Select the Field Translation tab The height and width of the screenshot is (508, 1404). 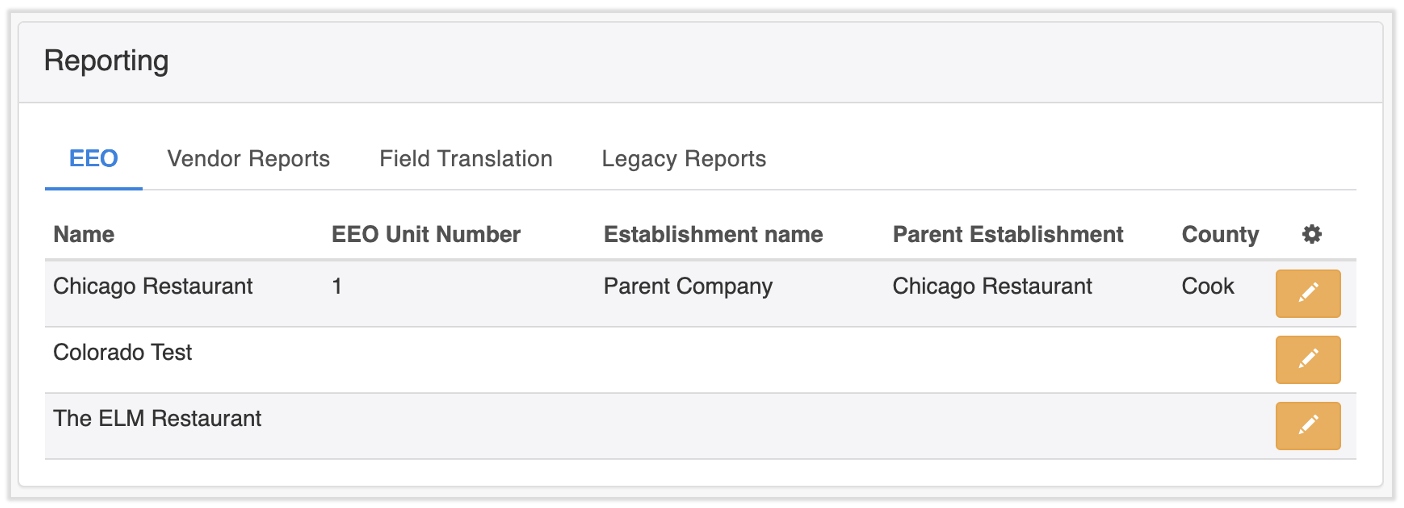(x=466, y=159)
